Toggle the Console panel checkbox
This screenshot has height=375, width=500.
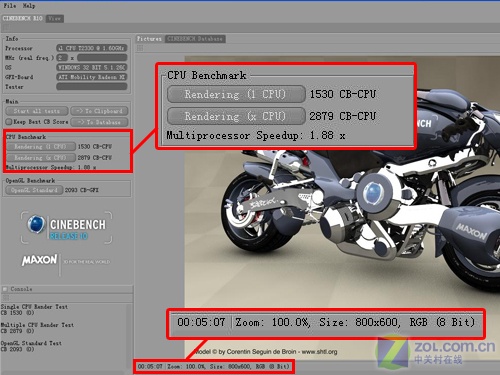click(x=5, y=289)
